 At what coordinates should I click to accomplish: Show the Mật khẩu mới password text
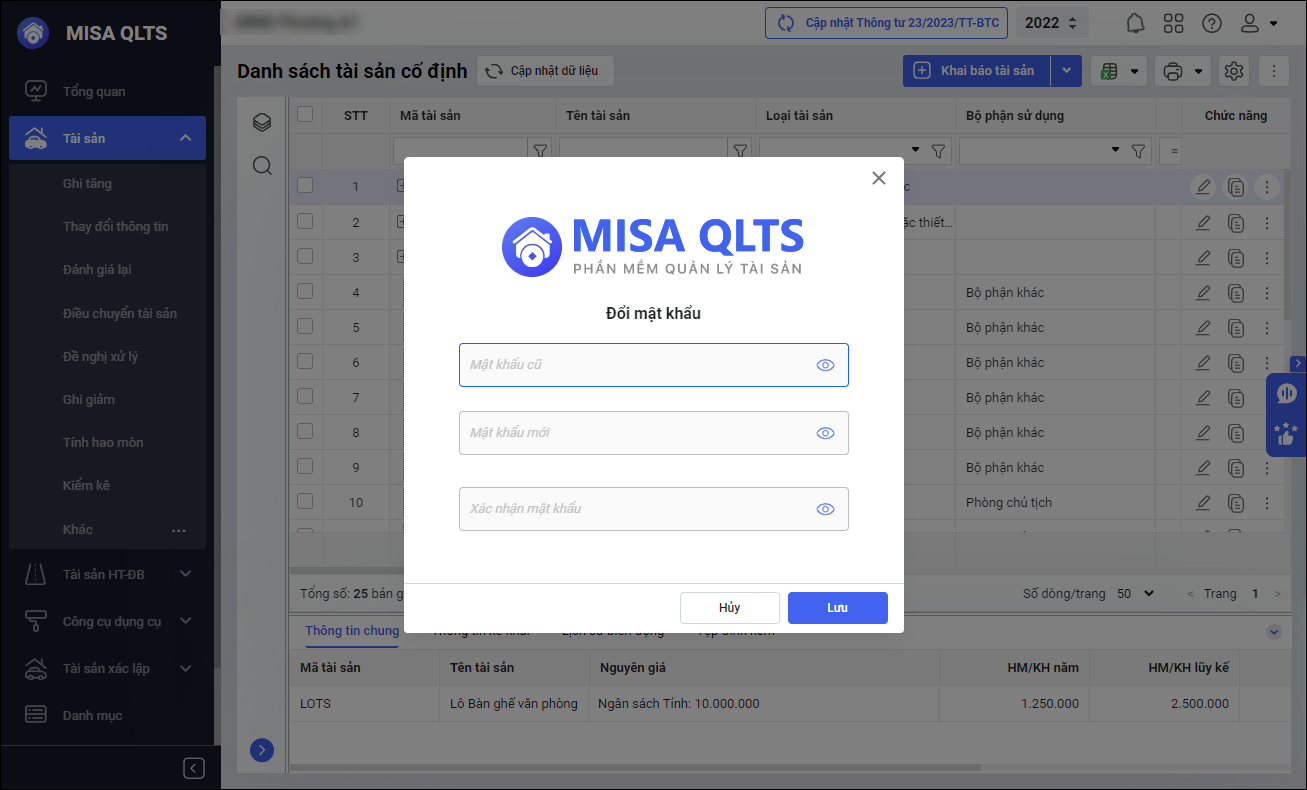pos(825,433)
